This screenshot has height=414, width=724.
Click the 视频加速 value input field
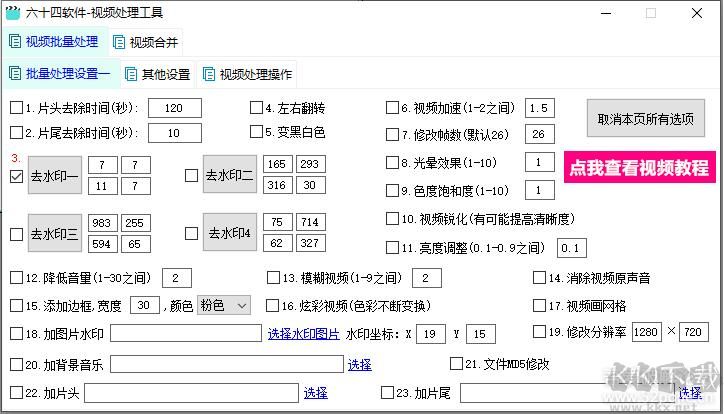pos(540,108)
